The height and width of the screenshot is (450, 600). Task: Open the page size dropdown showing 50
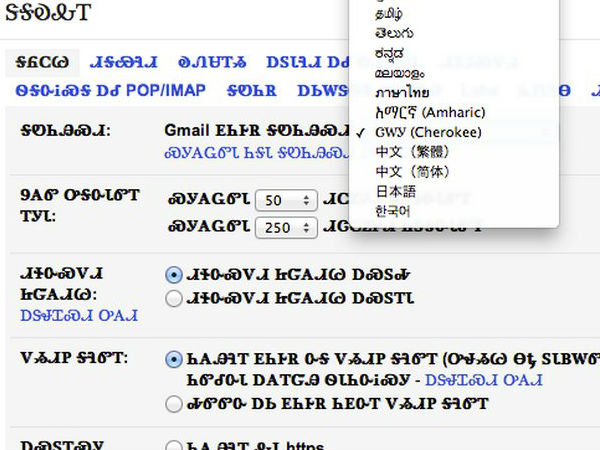click(x=286, y=199)
